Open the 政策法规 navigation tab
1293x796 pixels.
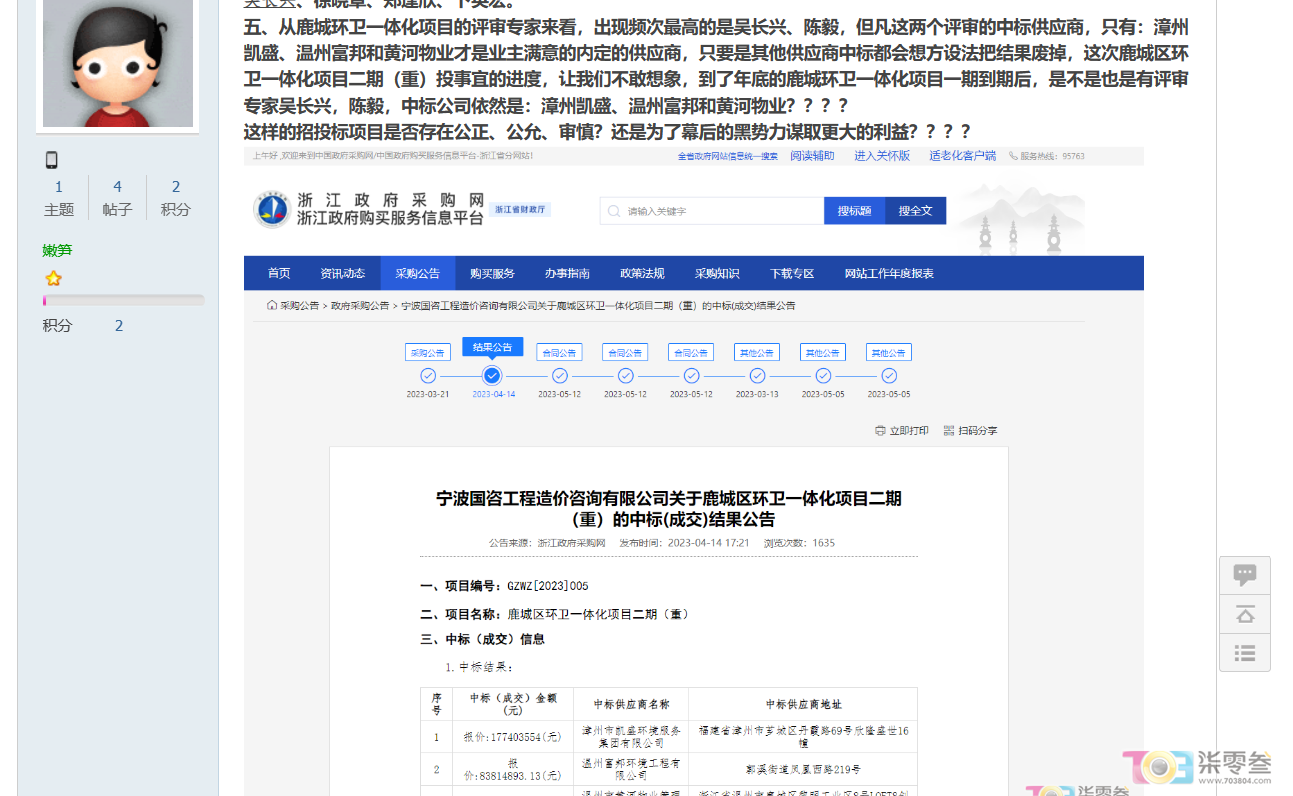coord(642,273)
